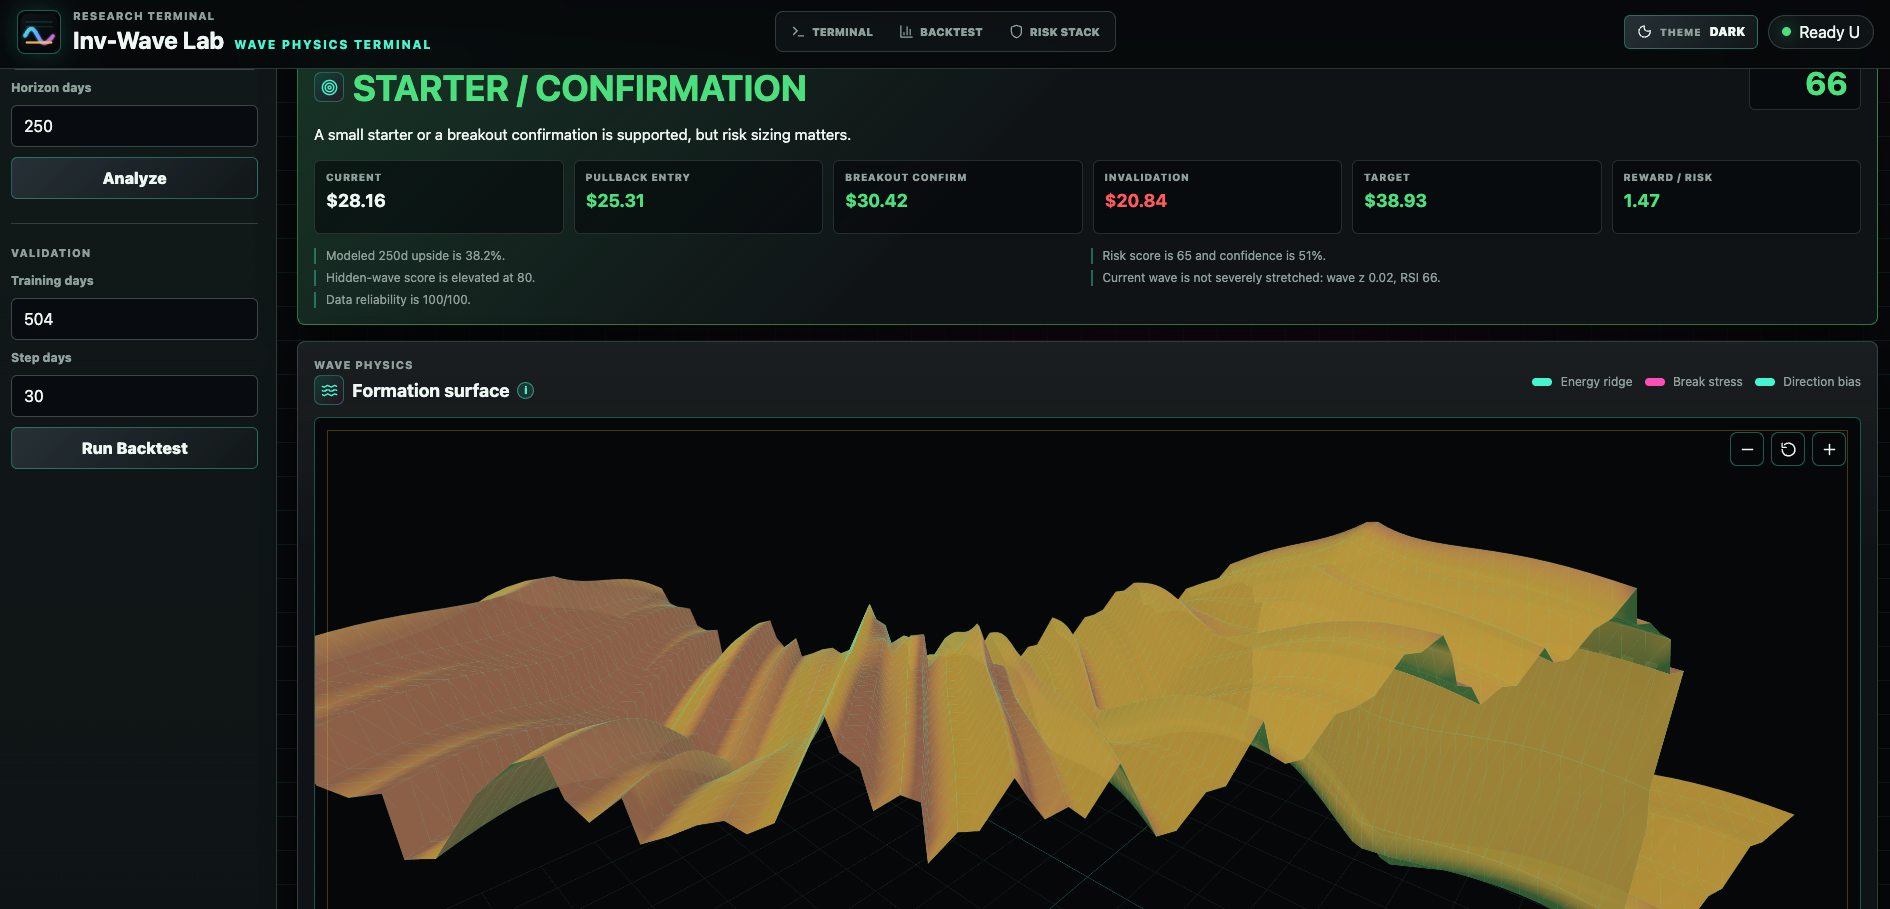
Task: Click the 'Current wave is not severely stretched' note
Action: pyautogui.click(x=1271, y=278)
